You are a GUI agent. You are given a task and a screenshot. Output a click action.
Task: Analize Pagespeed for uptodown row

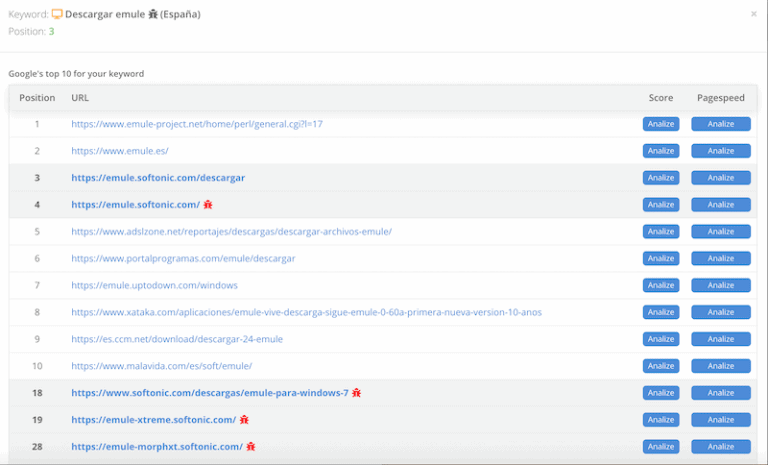click(721, 285)
